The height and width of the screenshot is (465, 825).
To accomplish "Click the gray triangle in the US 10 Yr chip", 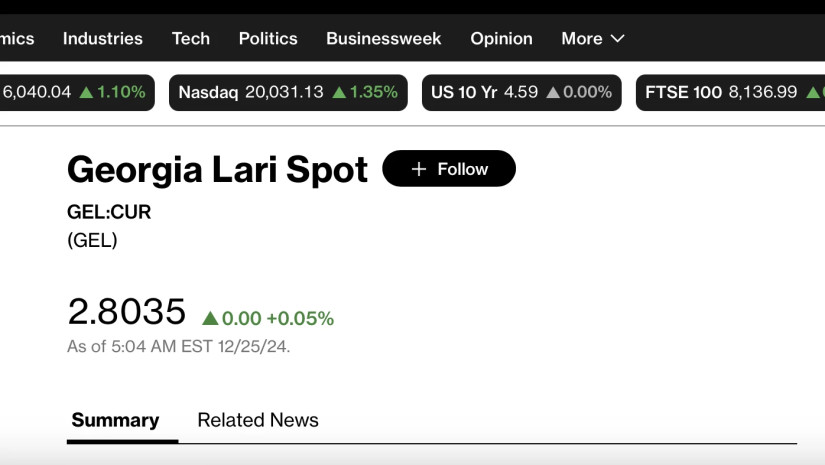I will point(553,93).
